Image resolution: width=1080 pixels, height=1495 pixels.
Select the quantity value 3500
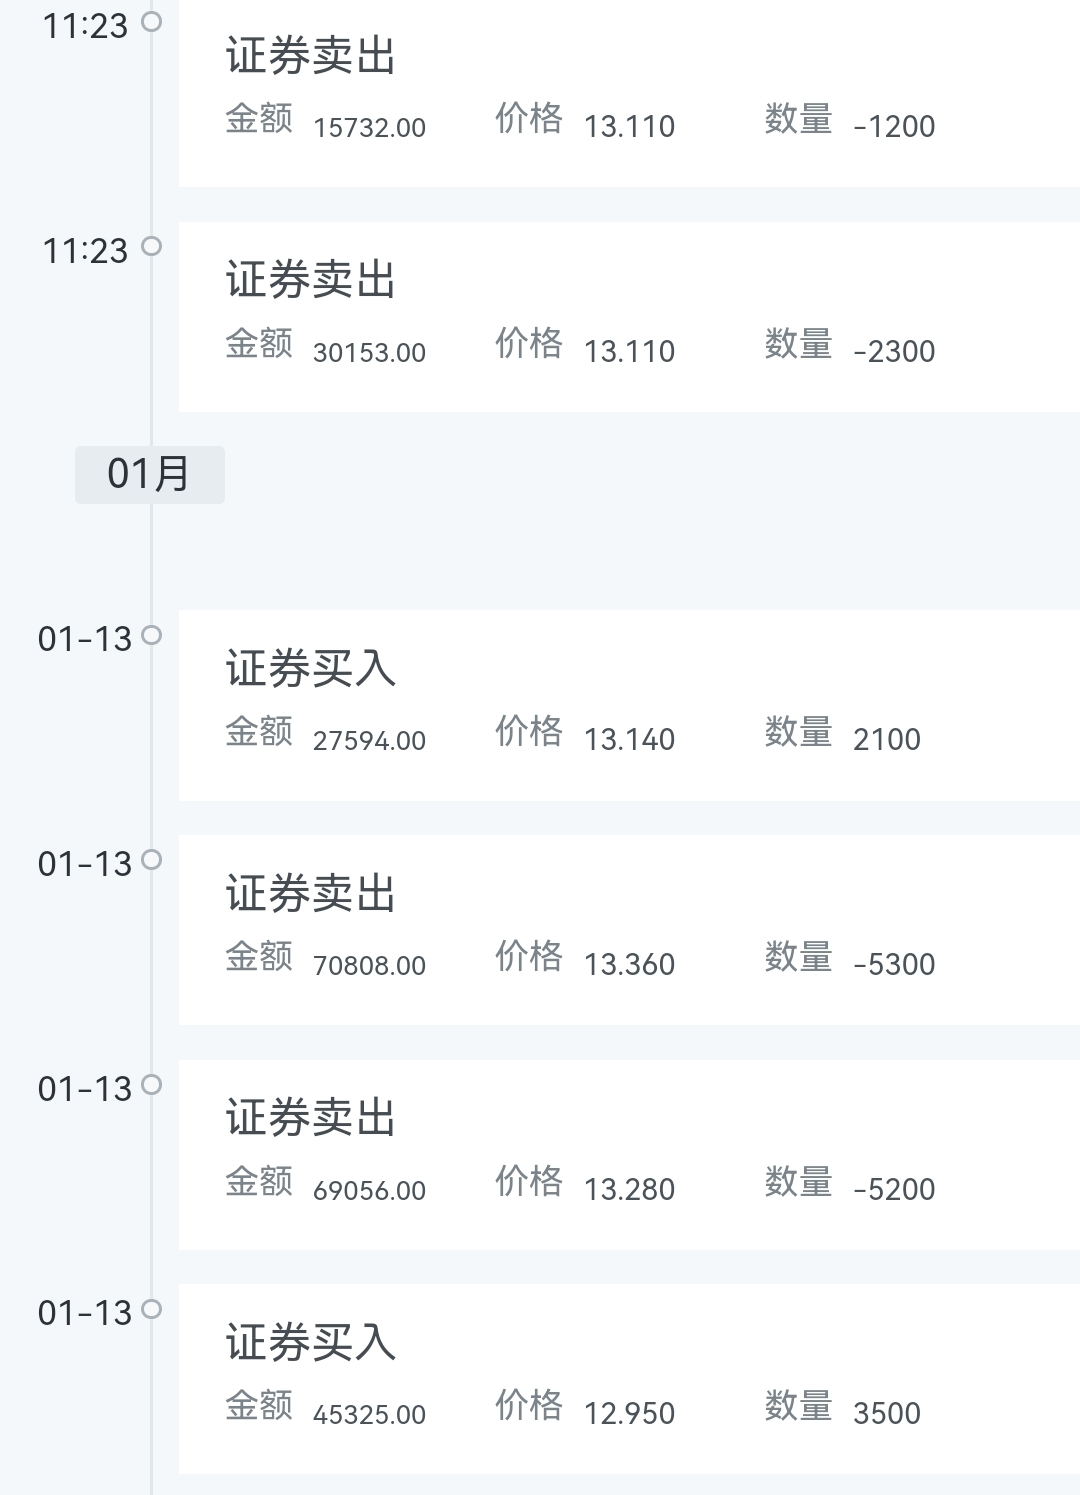click(x=886, y=1413)
